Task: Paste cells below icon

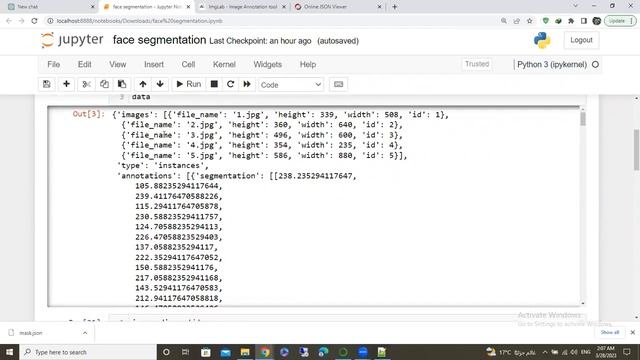Action: (x=122, y=84)
